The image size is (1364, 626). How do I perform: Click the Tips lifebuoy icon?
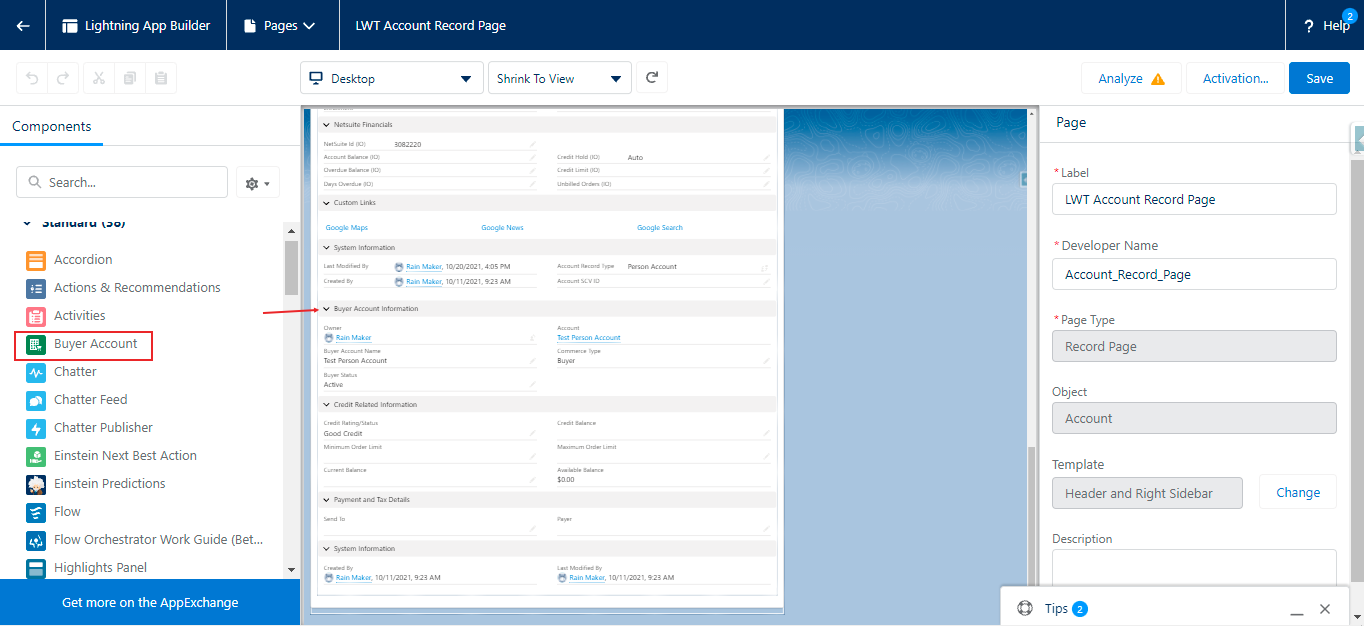click(1025, 609)
